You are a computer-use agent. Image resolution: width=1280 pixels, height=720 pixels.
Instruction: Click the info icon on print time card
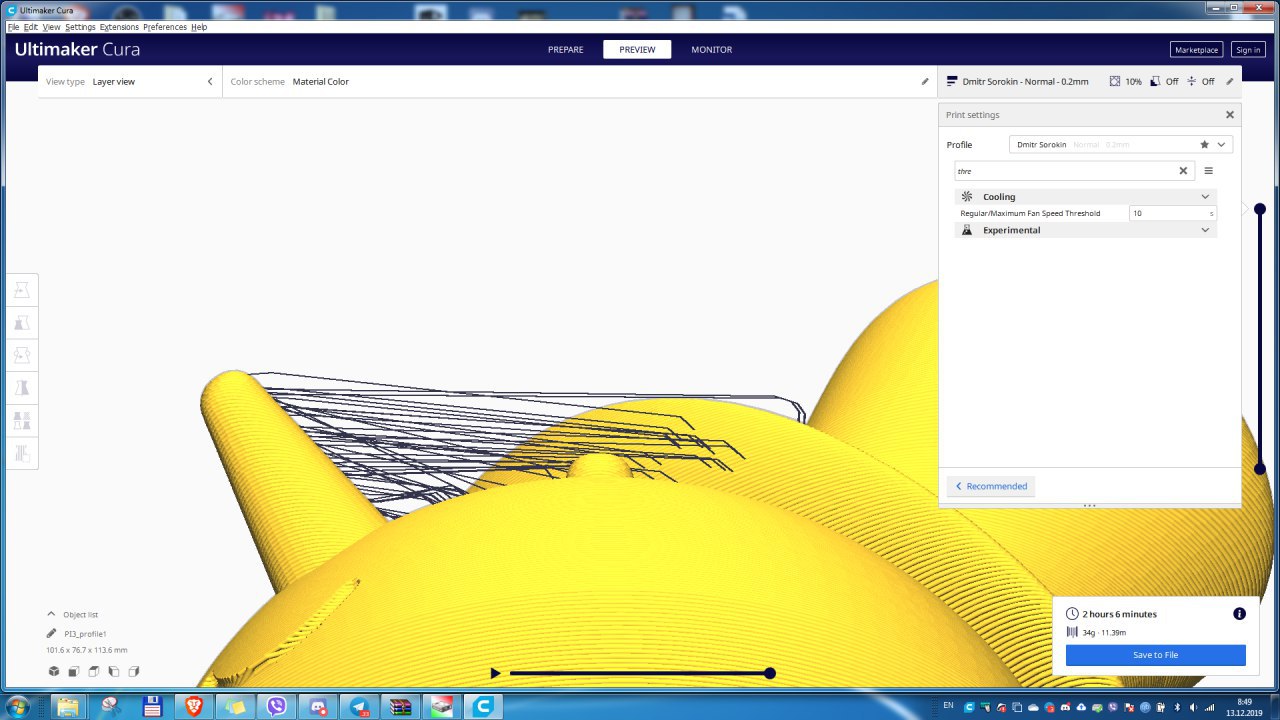1239,613
